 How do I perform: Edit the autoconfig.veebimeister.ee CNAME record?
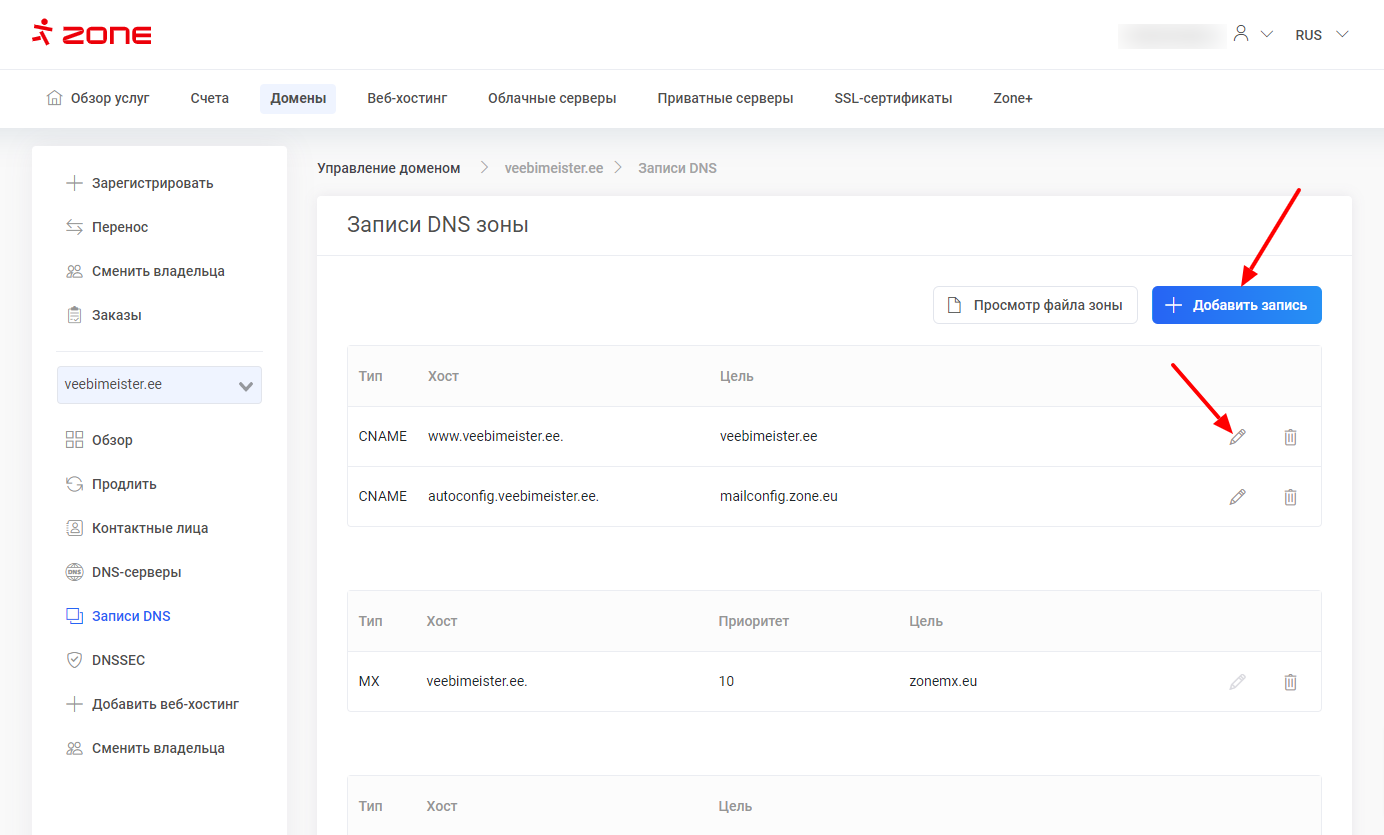click(1237, 497)
